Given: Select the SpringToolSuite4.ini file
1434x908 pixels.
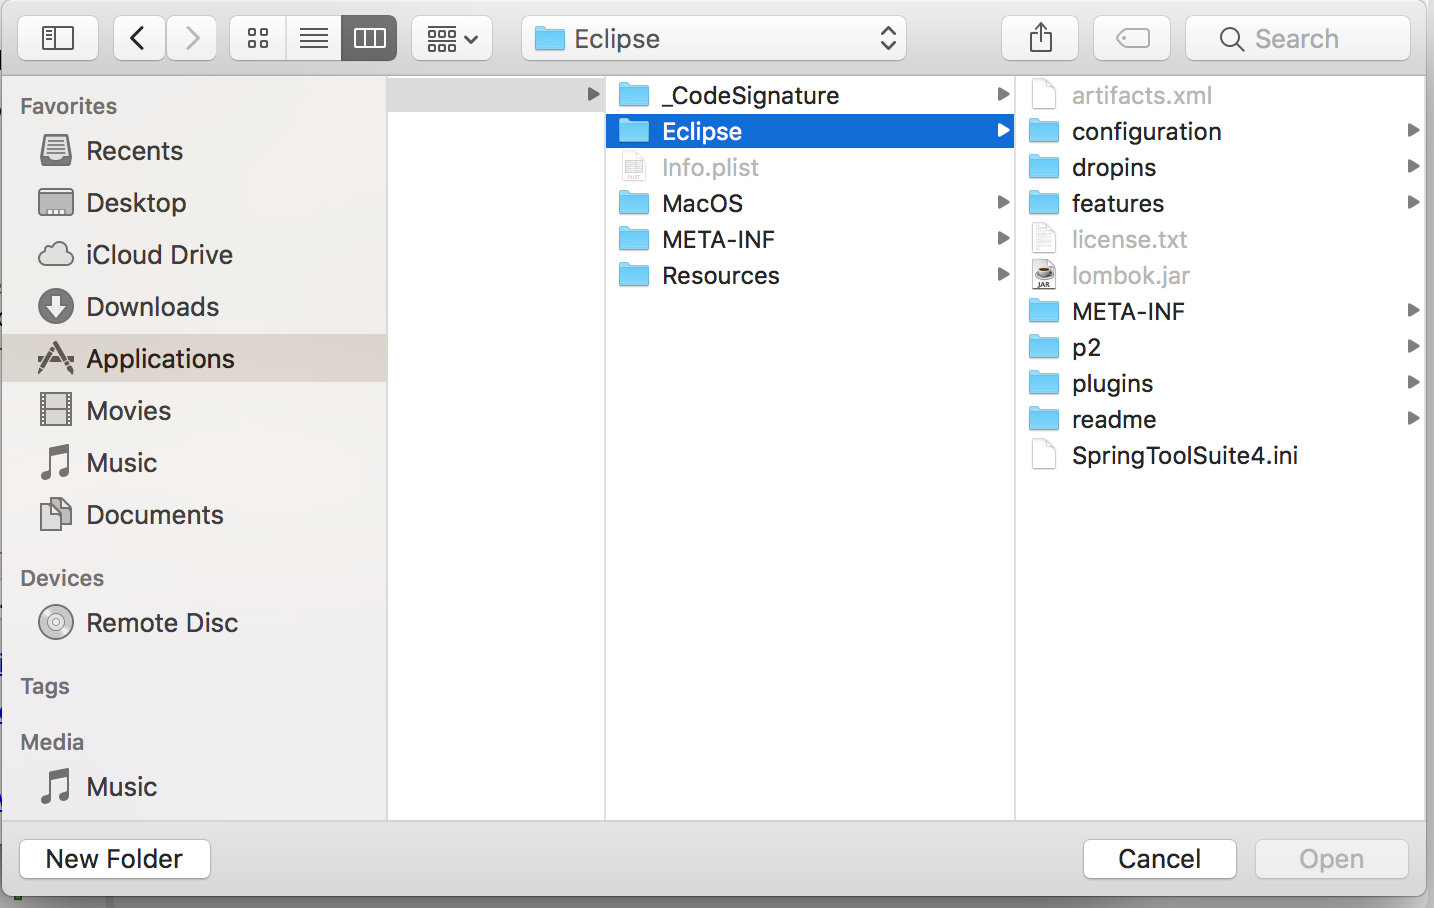Looking at the screenshot, I should click(x=1221, y=455).
